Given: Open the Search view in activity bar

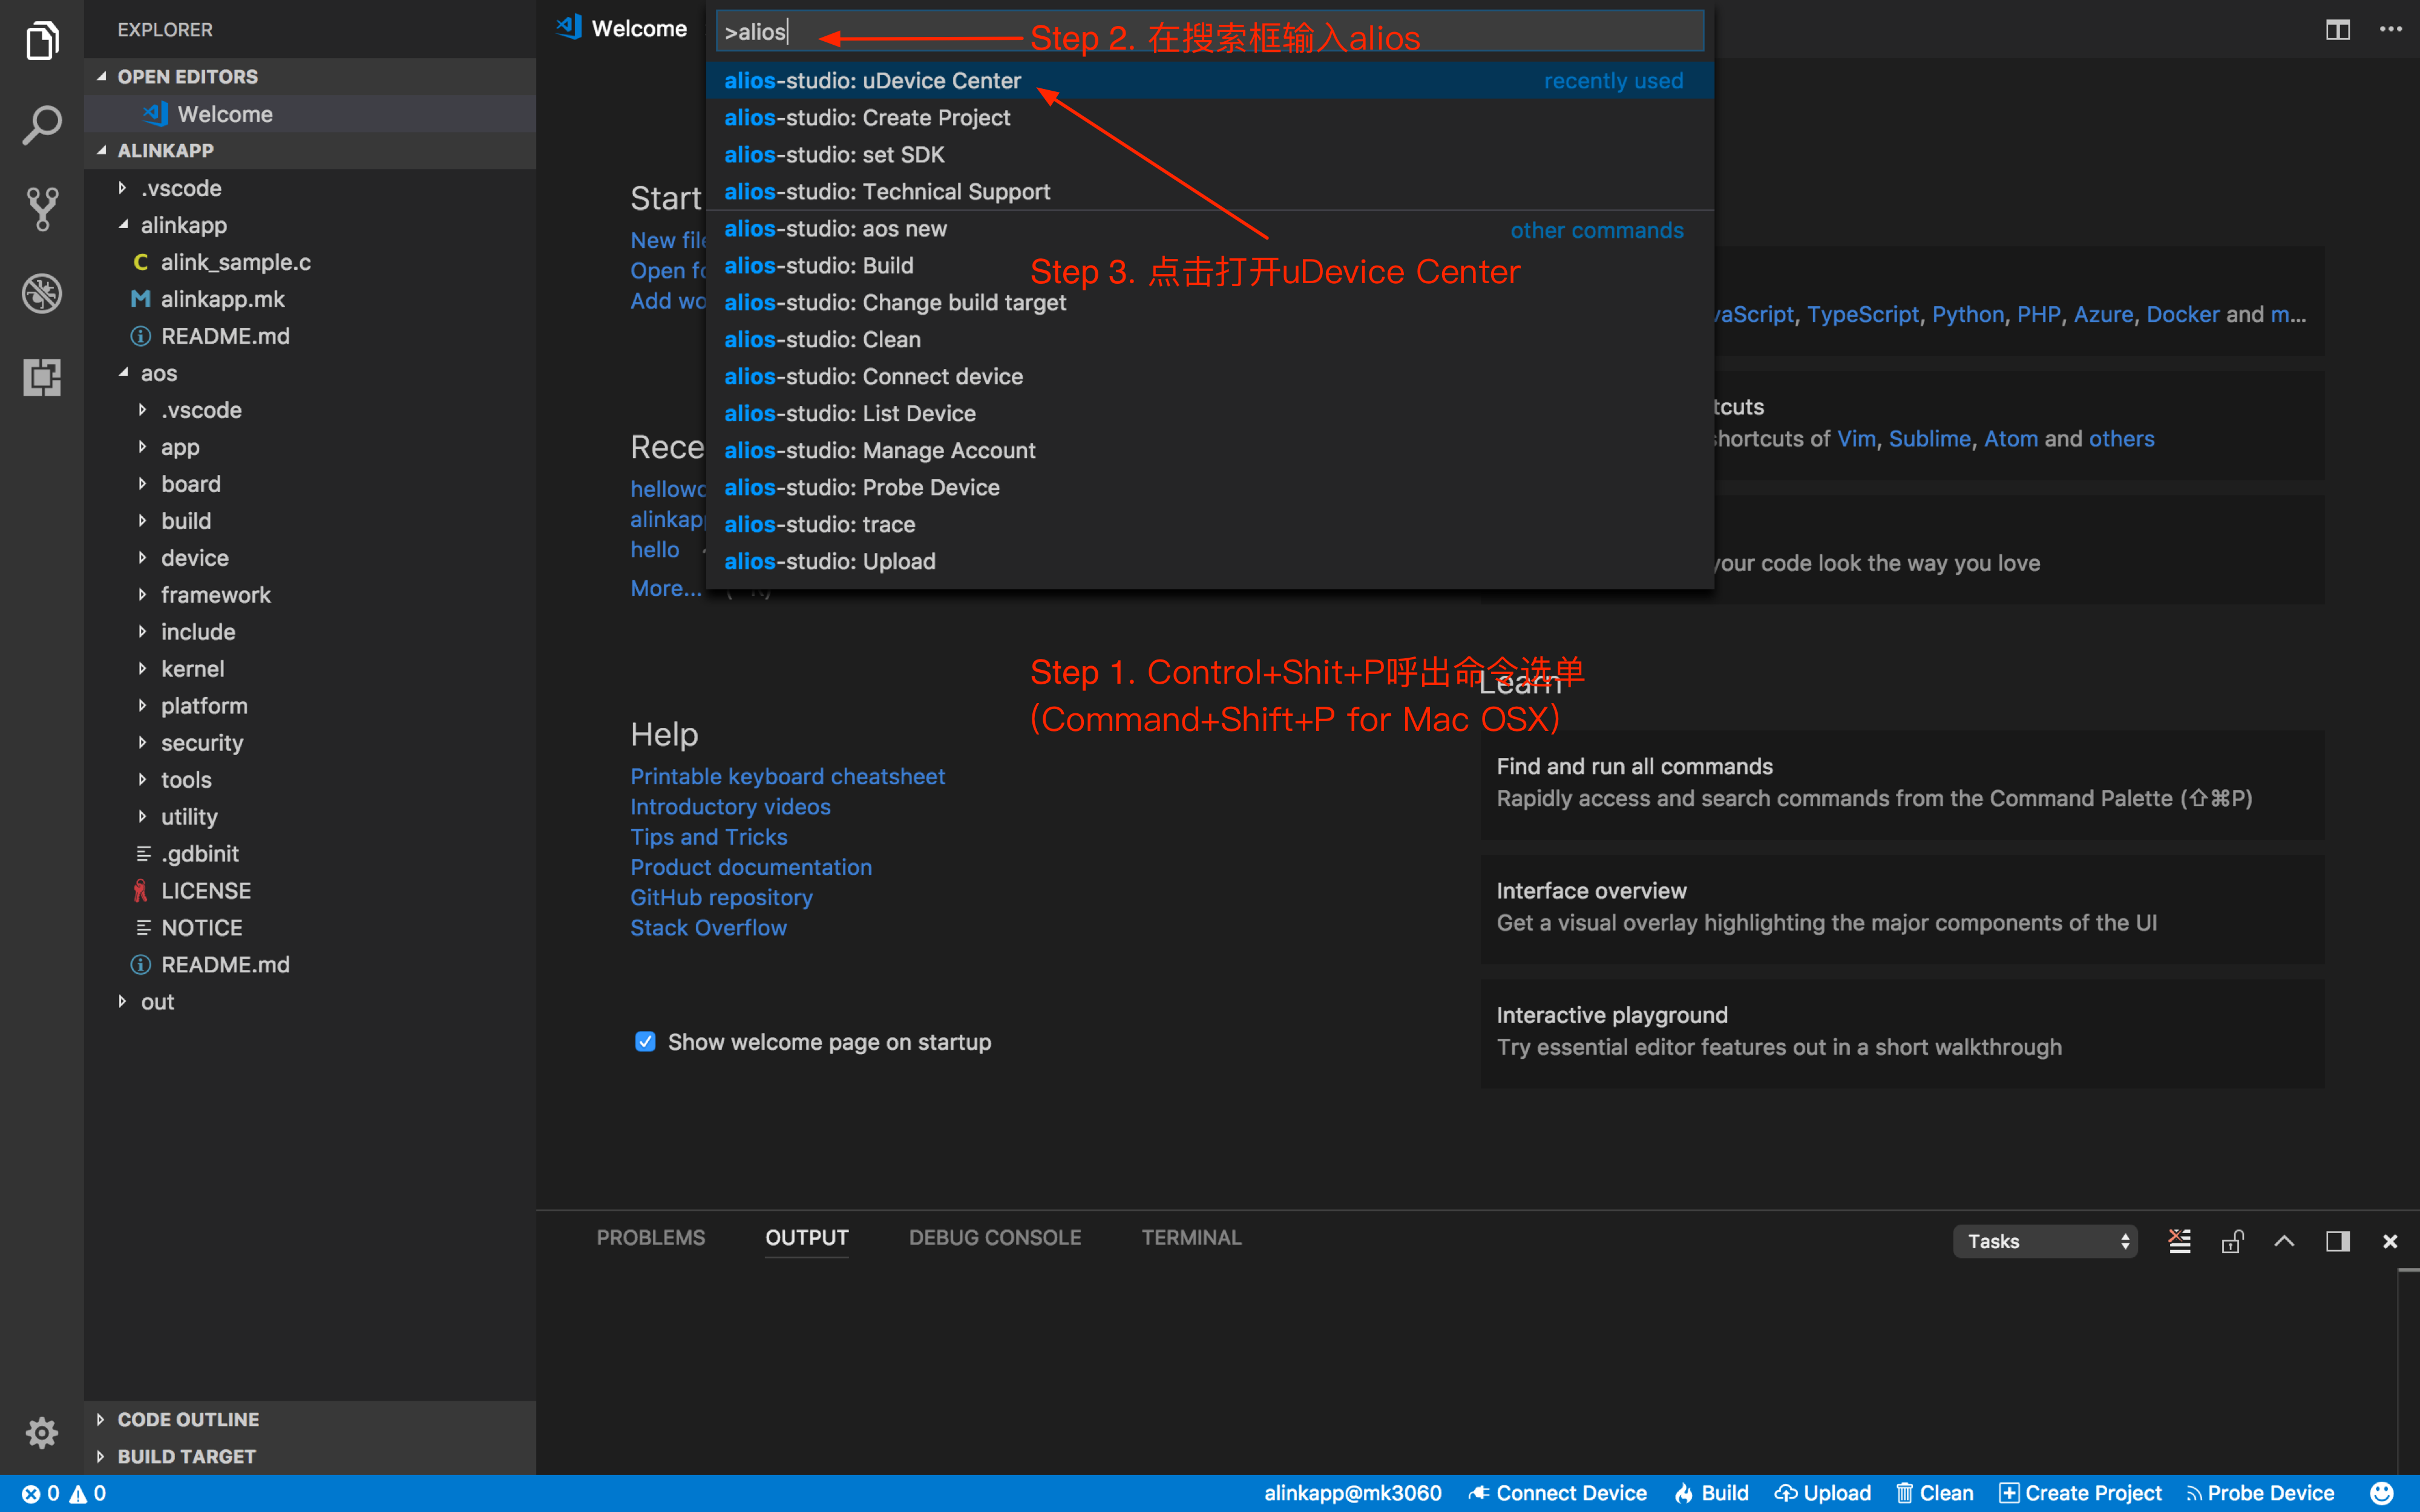Looking at the screenshot, I should [x=42, y=125].
